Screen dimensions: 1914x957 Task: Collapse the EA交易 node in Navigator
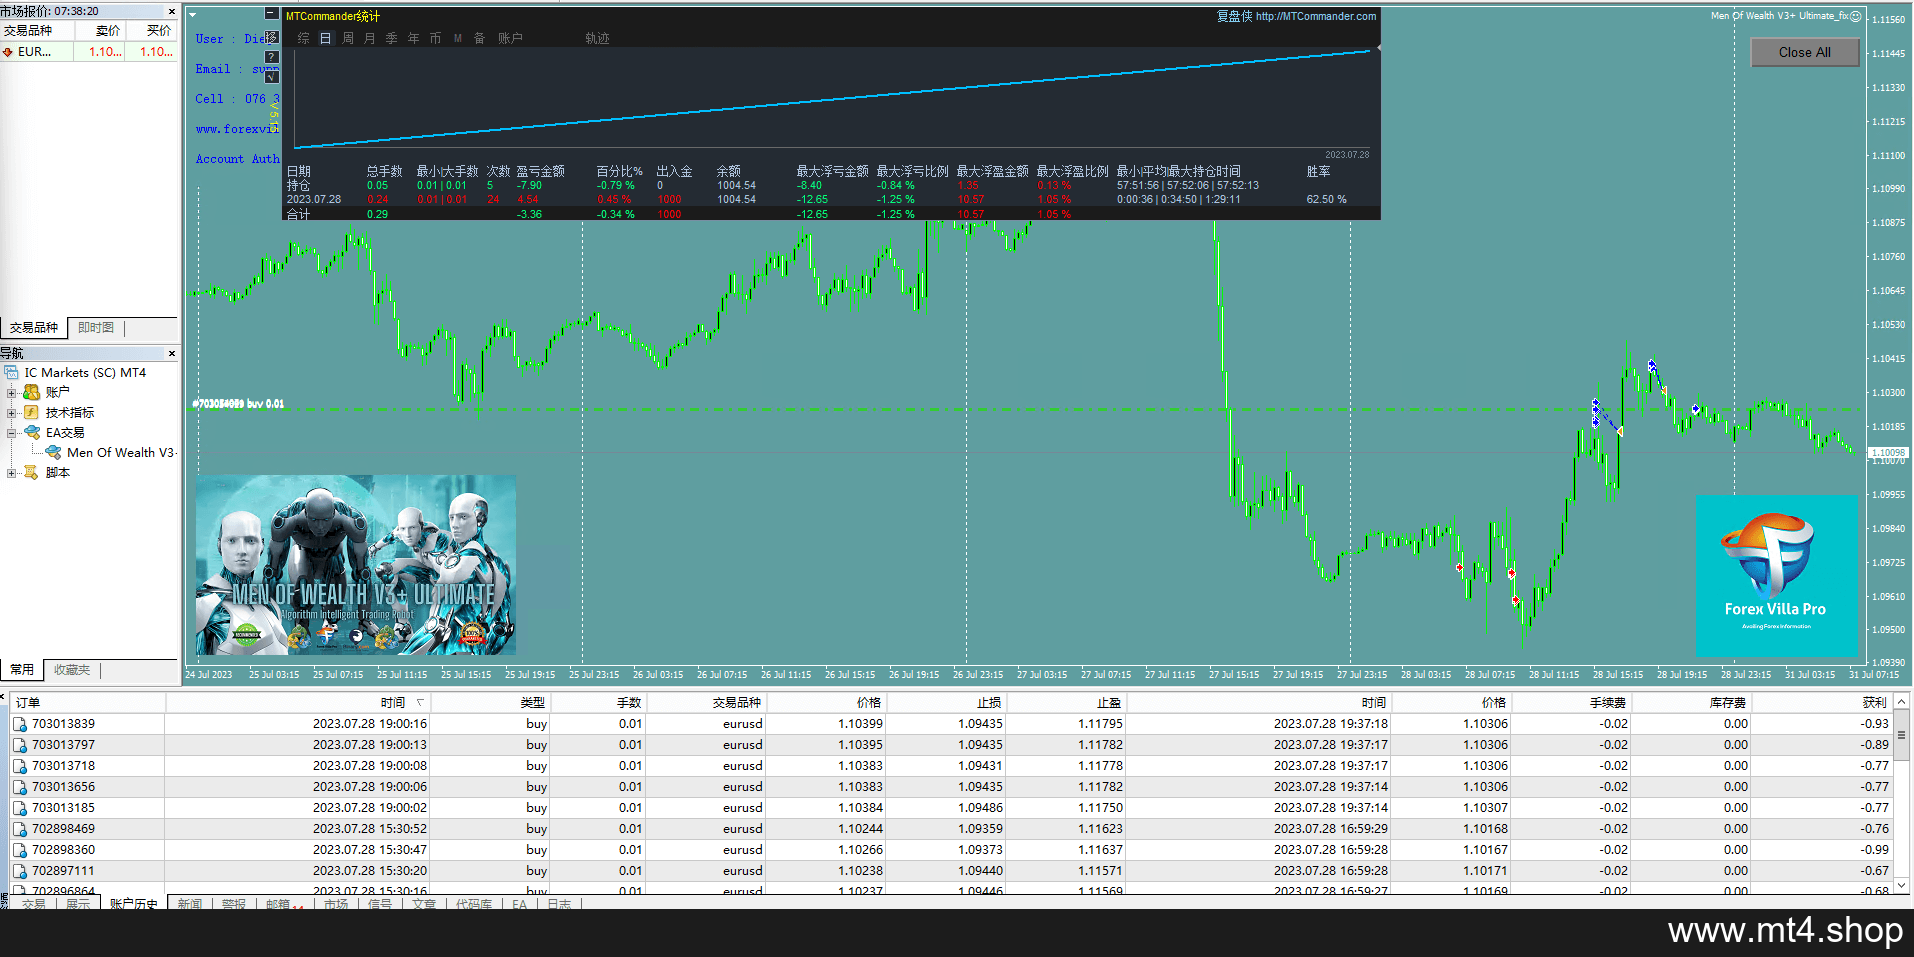11,433
